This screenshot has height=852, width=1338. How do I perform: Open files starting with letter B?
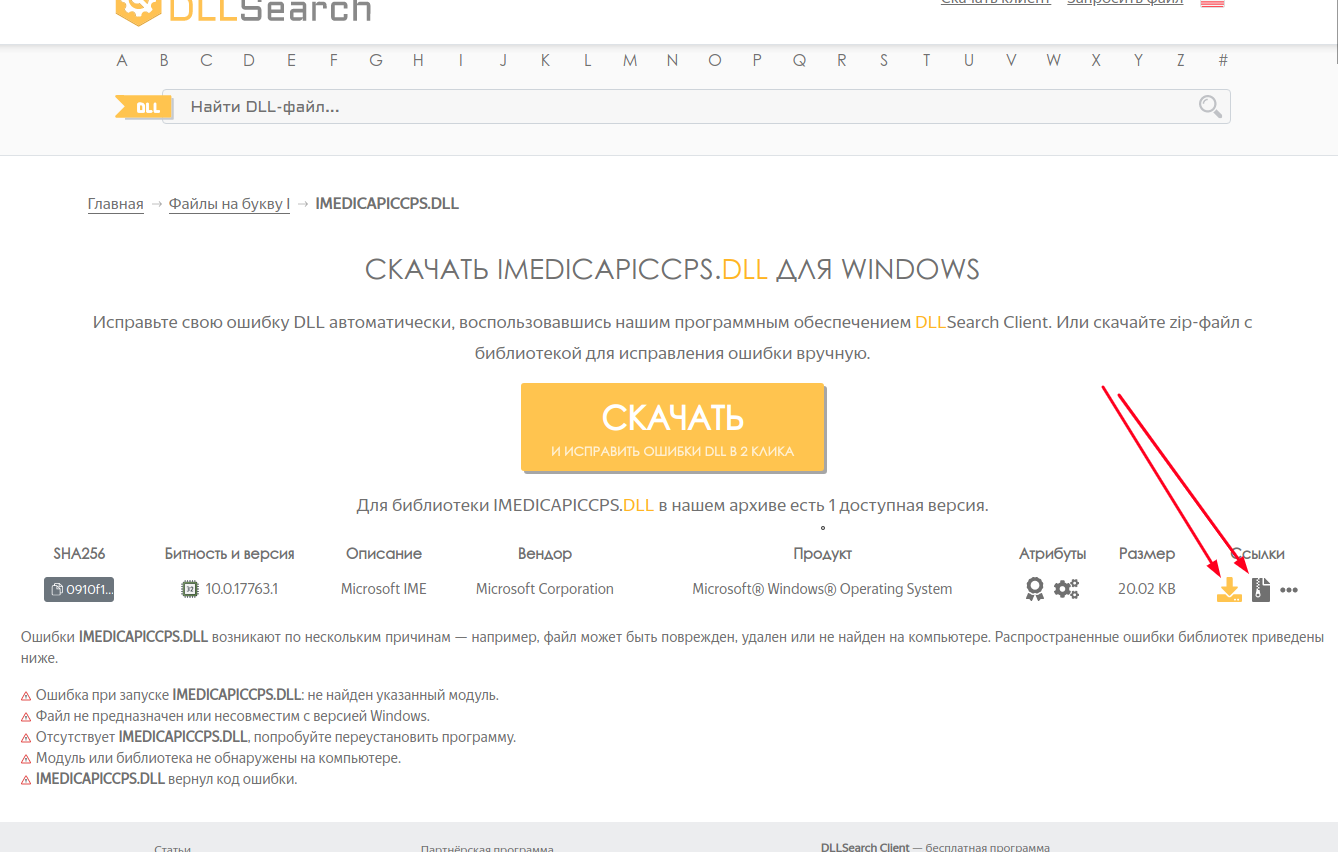click(164, 60)
